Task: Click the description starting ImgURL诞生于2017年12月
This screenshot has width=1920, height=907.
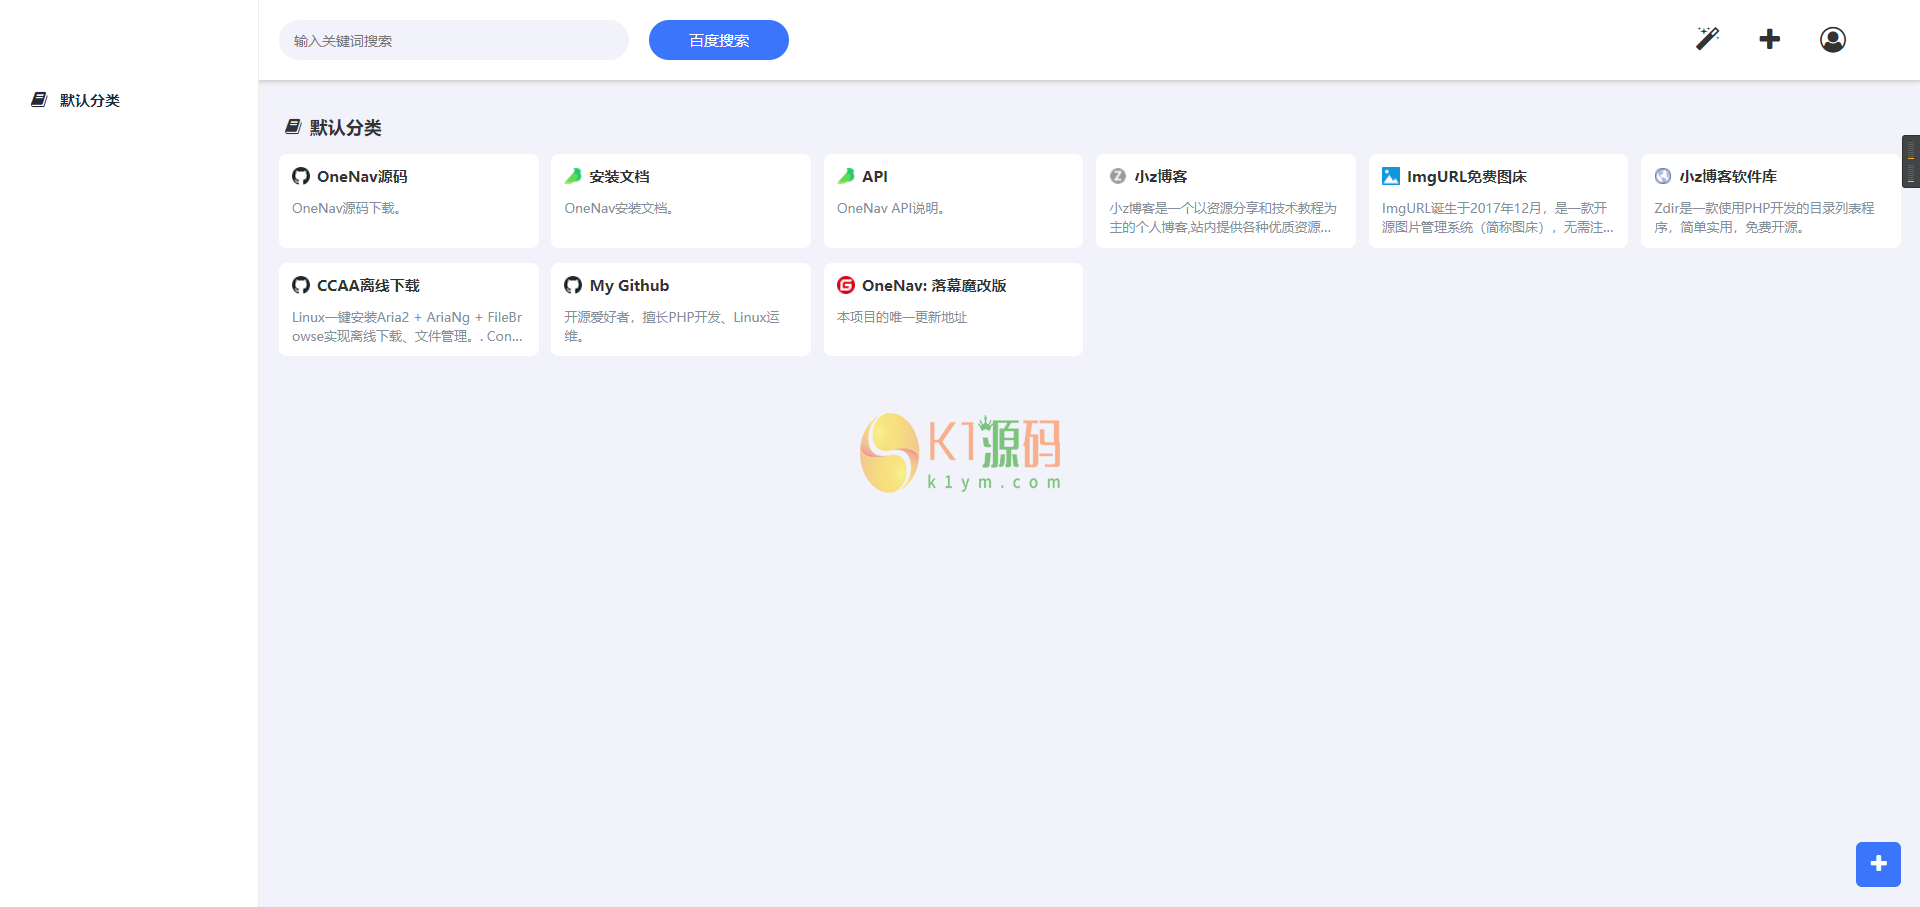Action: click(x=1497, y=218)
